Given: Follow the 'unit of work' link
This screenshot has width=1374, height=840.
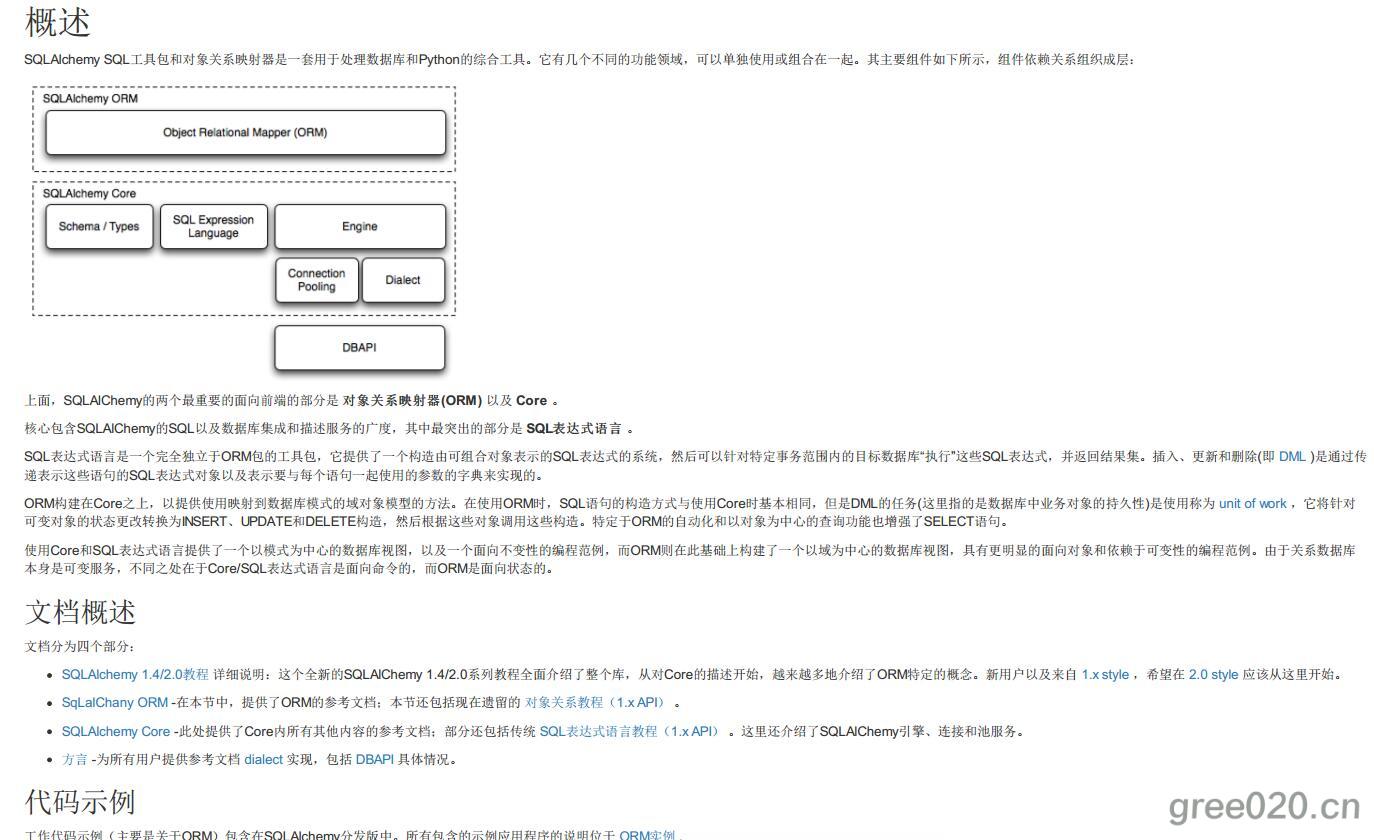Looking at the screenshot, I should [x=1252, y=503].
